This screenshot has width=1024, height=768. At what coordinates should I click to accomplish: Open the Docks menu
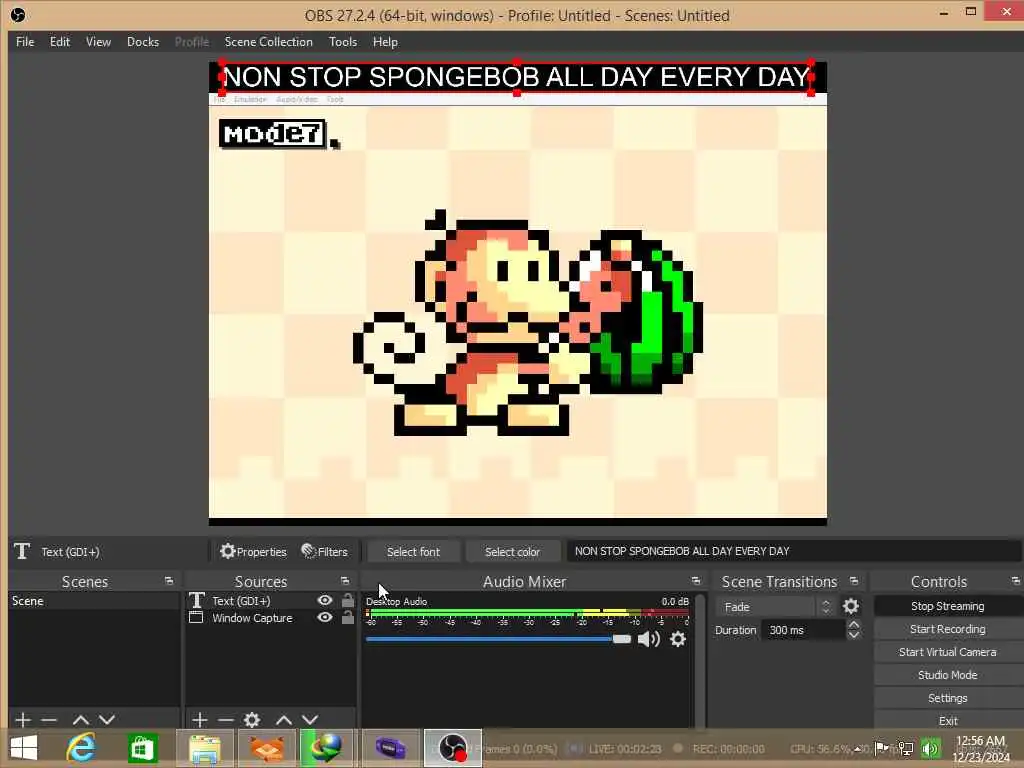click(143, 42)
